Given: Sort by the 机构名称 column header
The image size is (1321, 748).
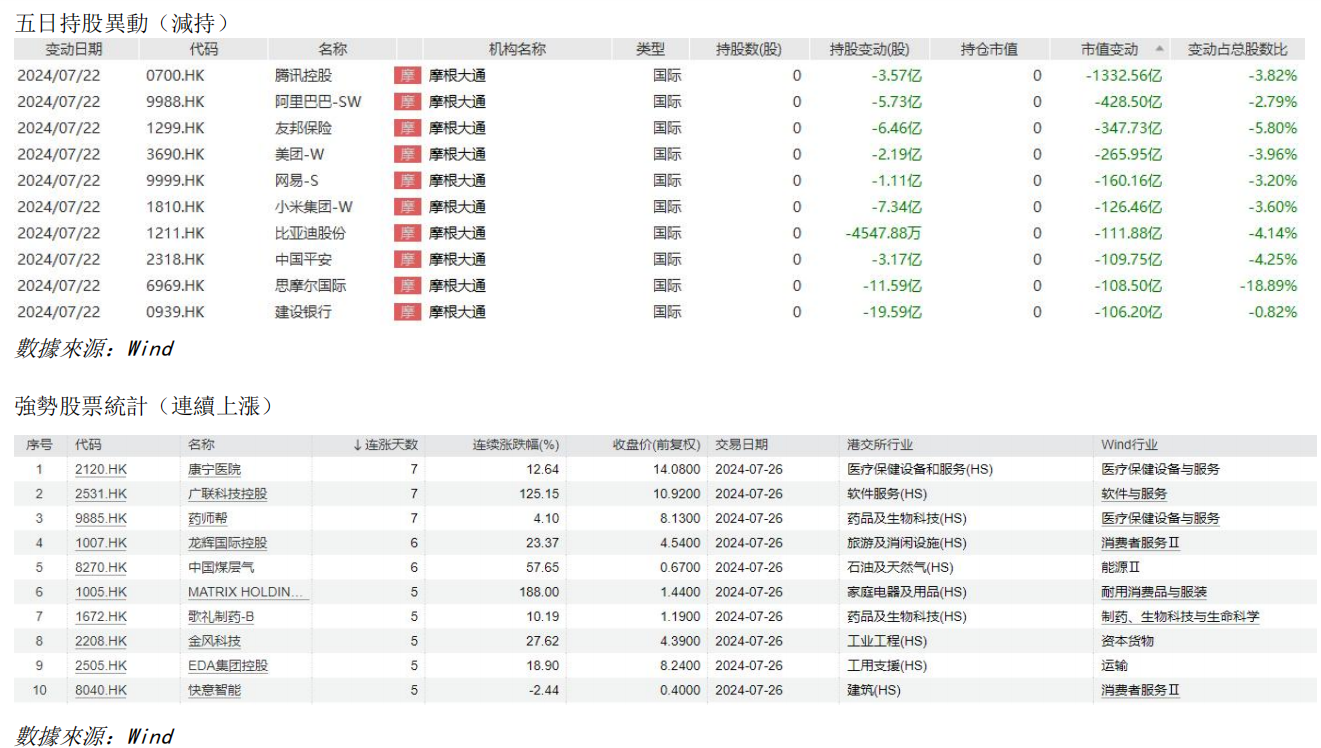Looking at the screenshot, I should [517, 49].
